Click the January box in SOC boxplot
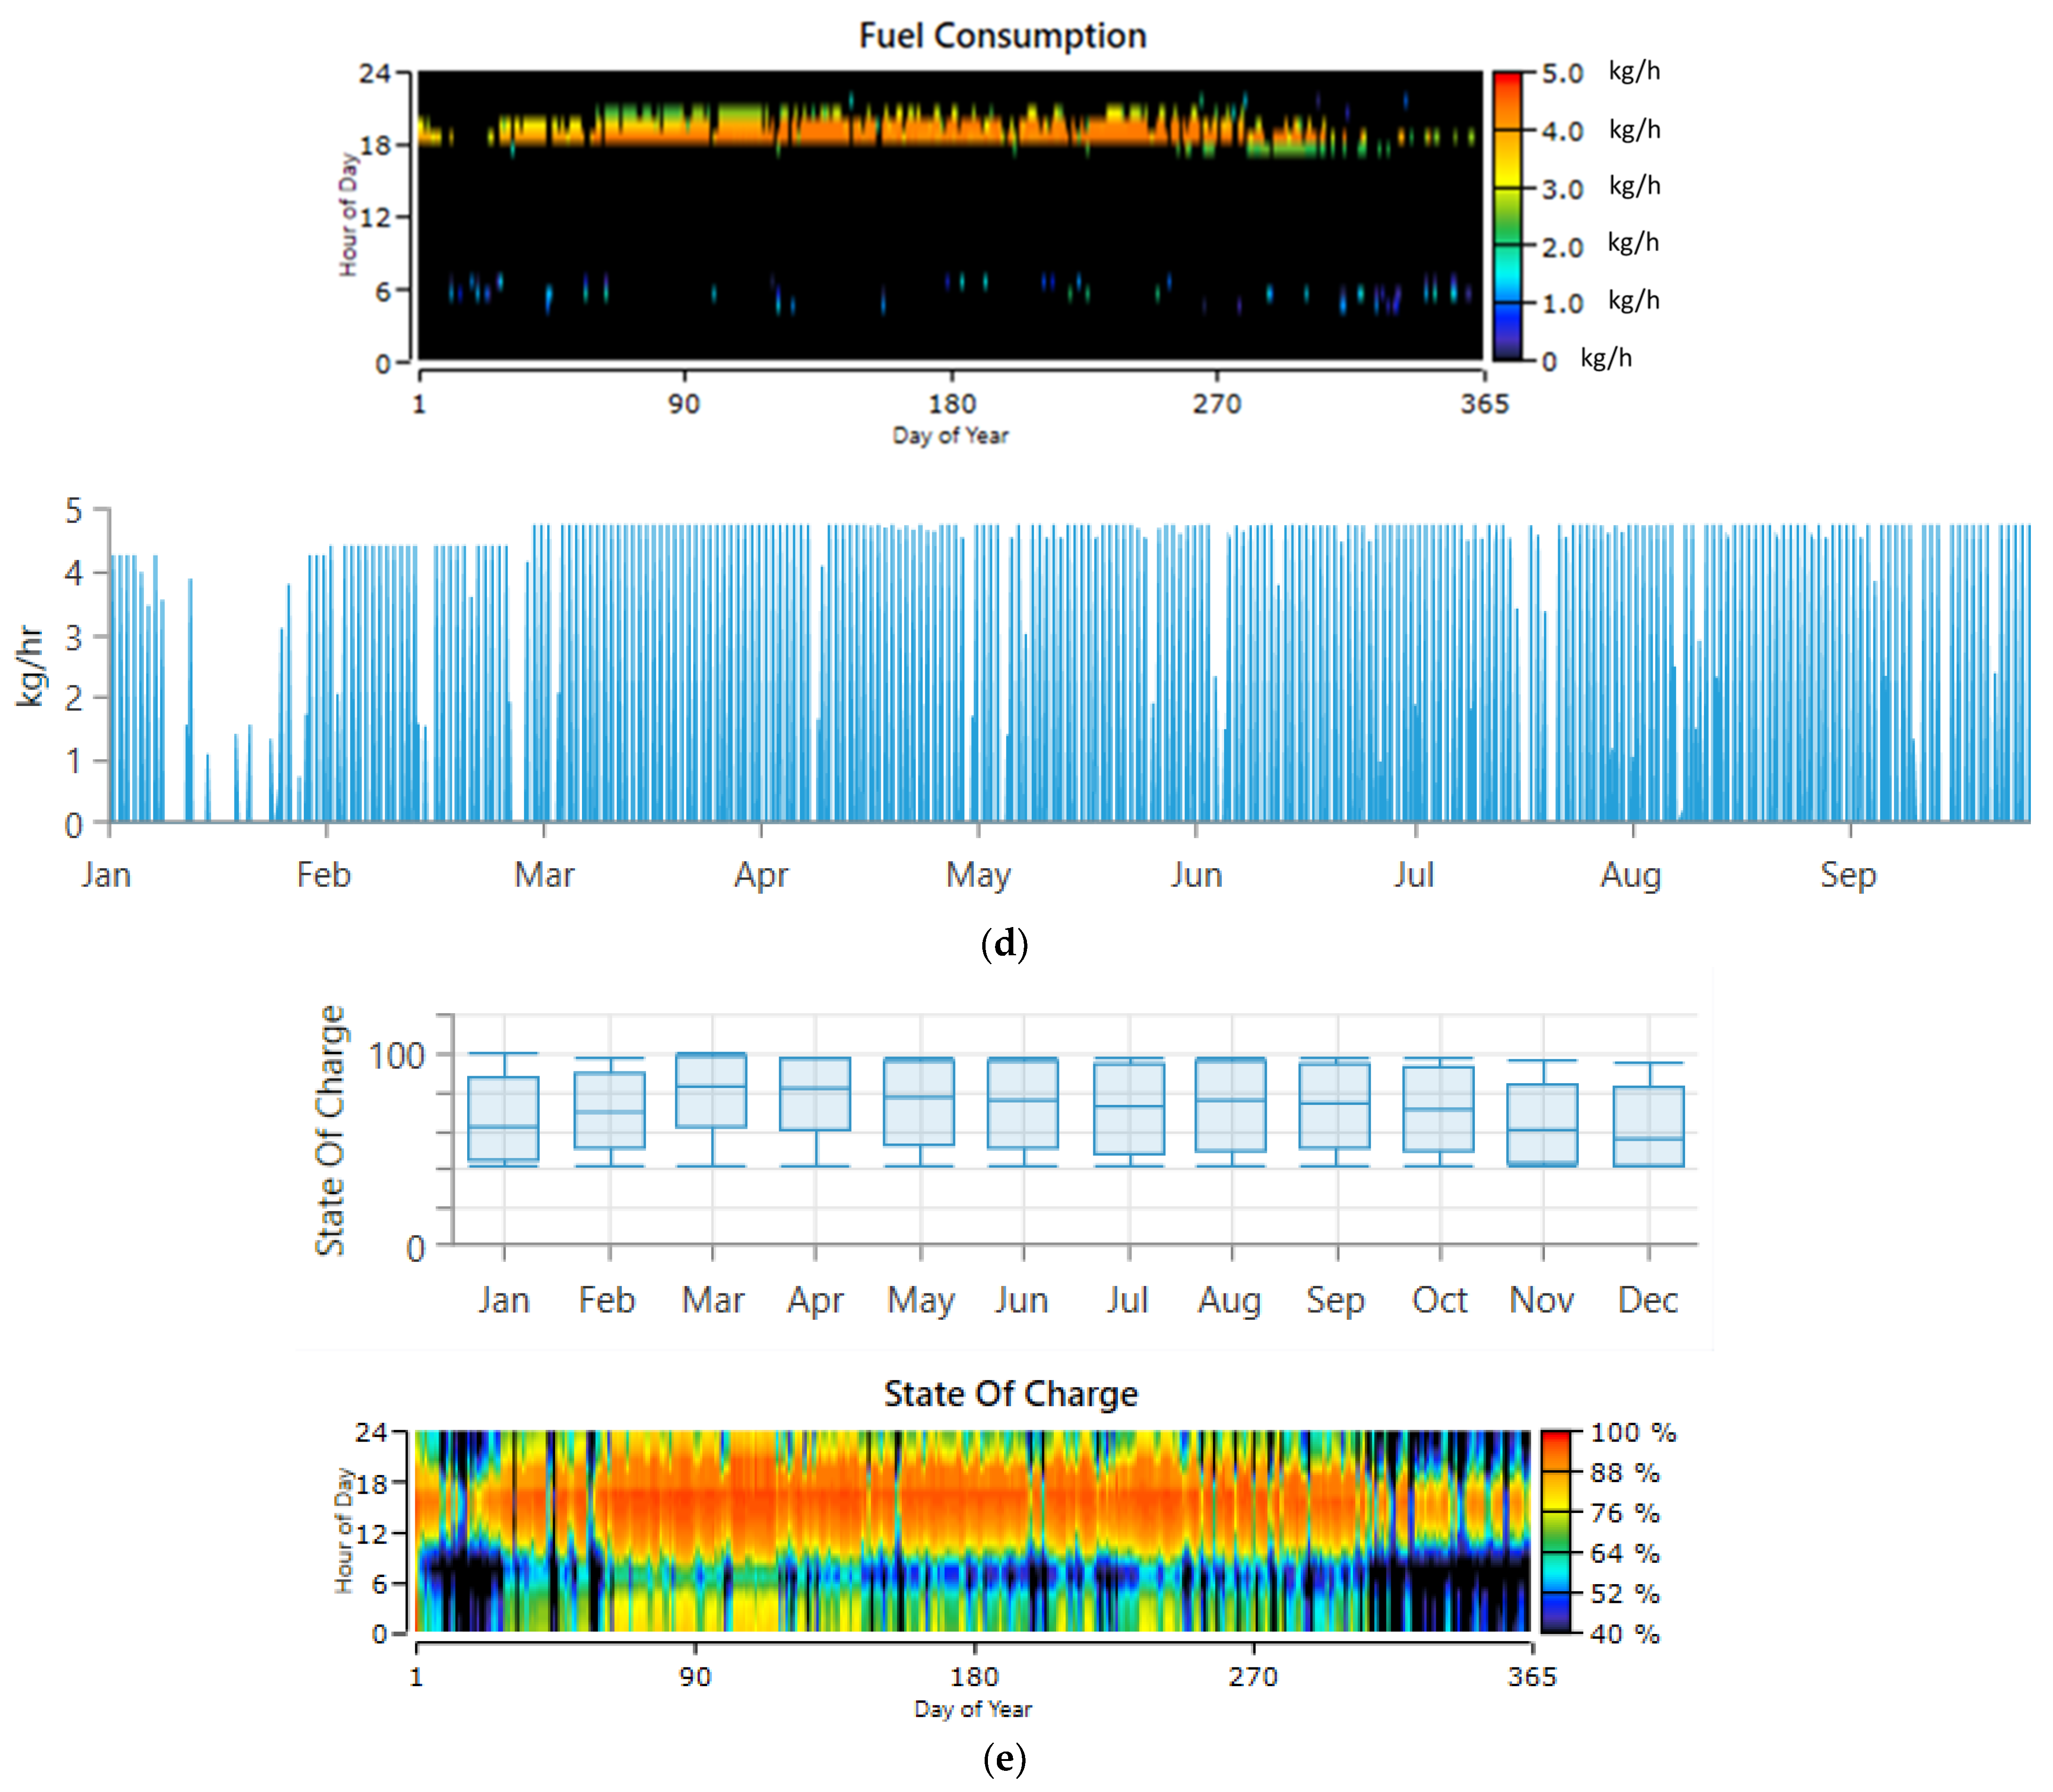This screenshot has height=1792, width=2053. [x=503, y=1118]
